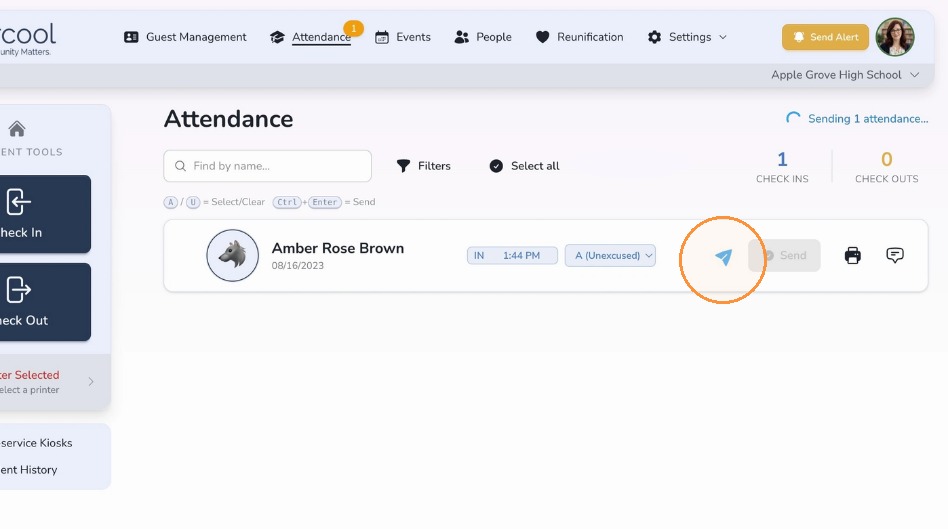This screenshot has height=529, width=948.
Task: Click the Send button for Amber Rose Brown
Action: point(784,255)
